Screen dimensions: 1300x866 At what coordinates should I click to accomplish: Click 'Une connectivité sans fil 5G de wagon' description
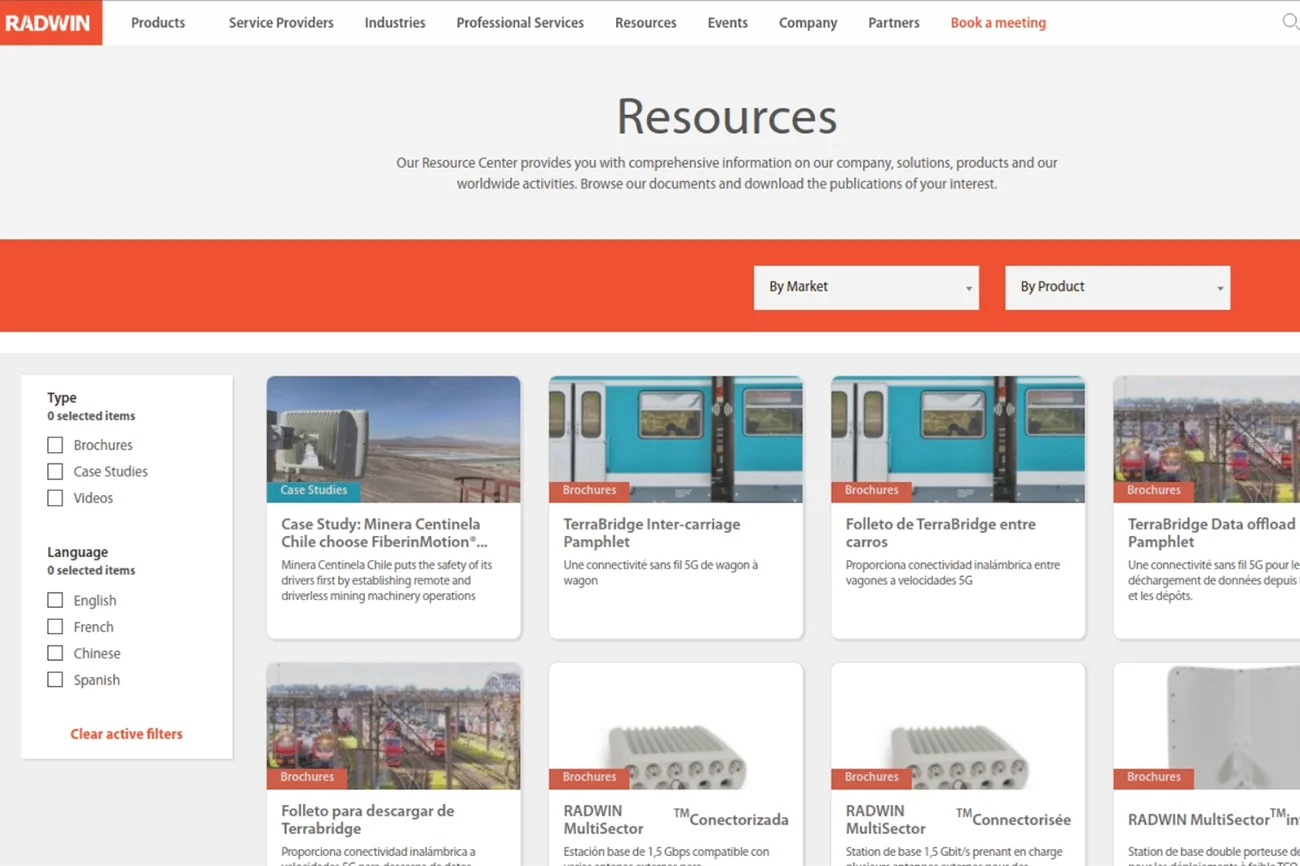point(661,573)
